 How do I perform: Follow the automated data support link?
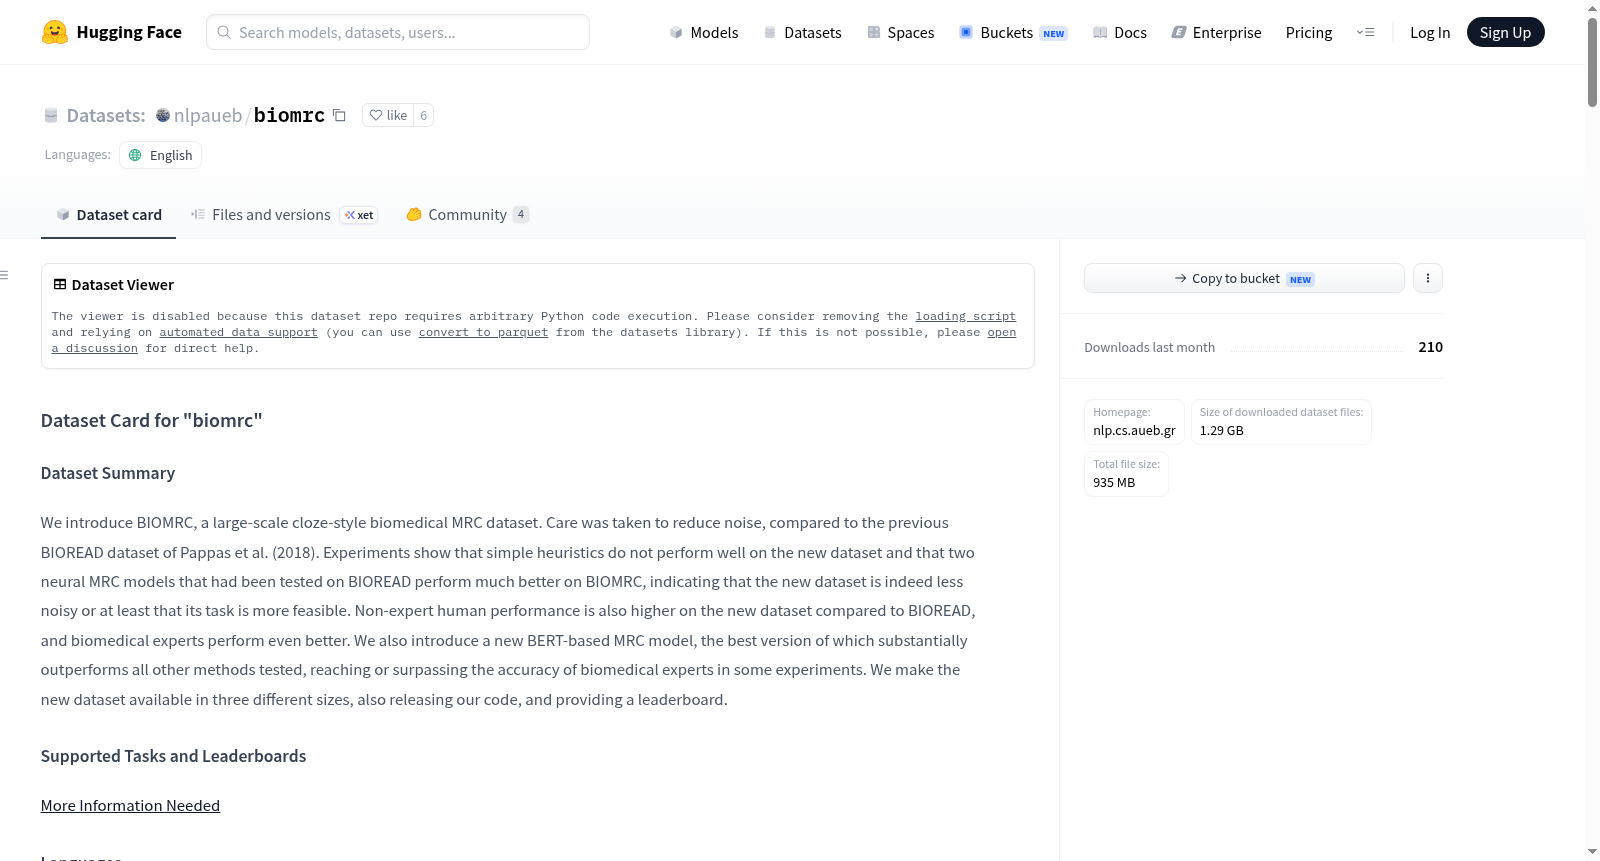[238, 332]
